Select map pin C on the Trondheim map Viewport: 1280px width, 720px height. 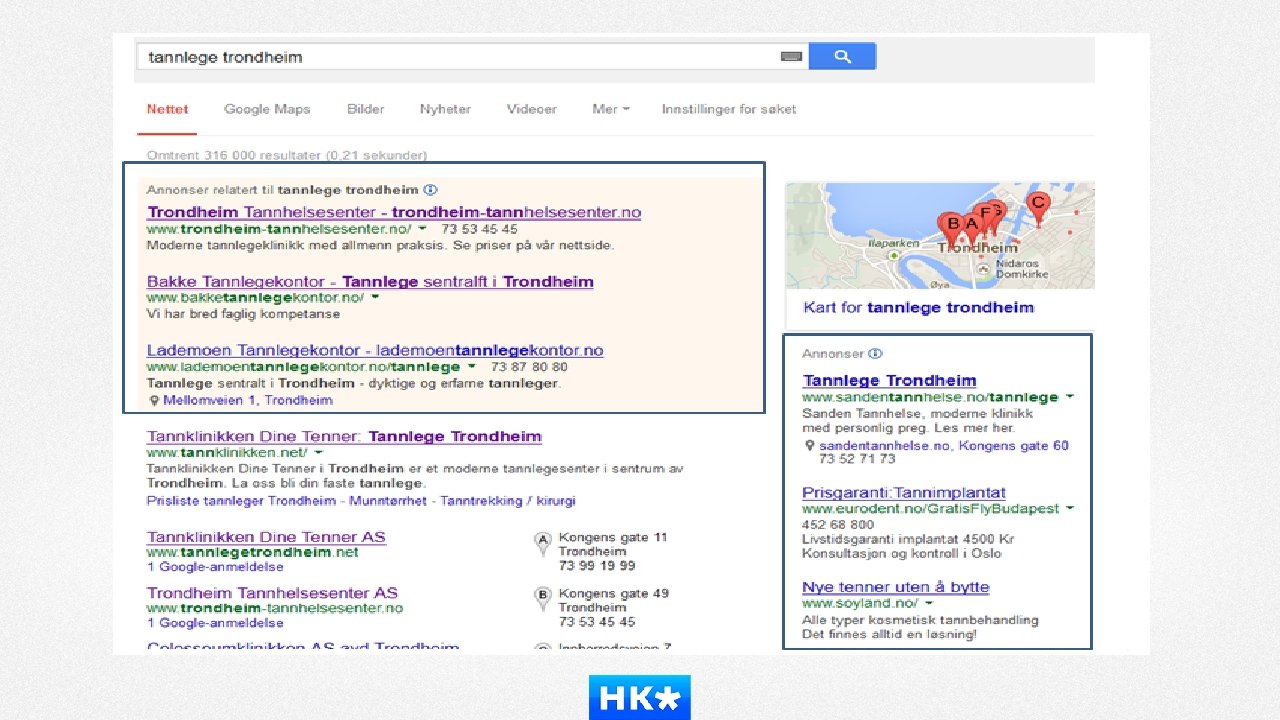click(1039, 207)
